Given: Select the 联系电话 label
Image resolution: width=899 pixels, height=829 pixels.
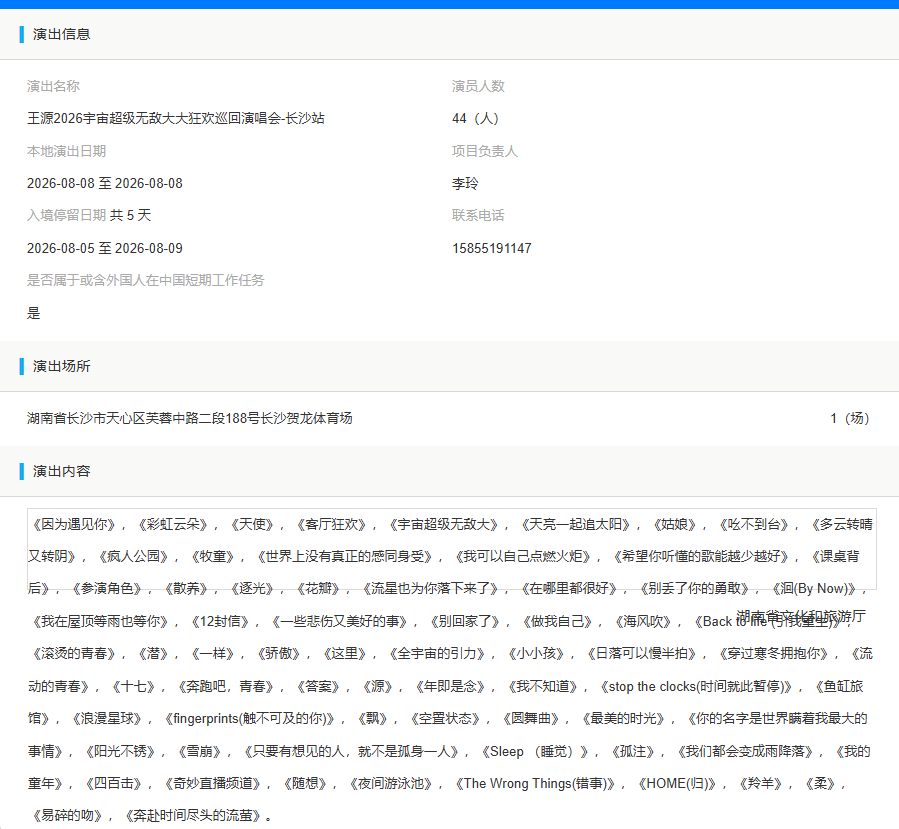Looking at the screenshot, I should click(x=478, y=216).
